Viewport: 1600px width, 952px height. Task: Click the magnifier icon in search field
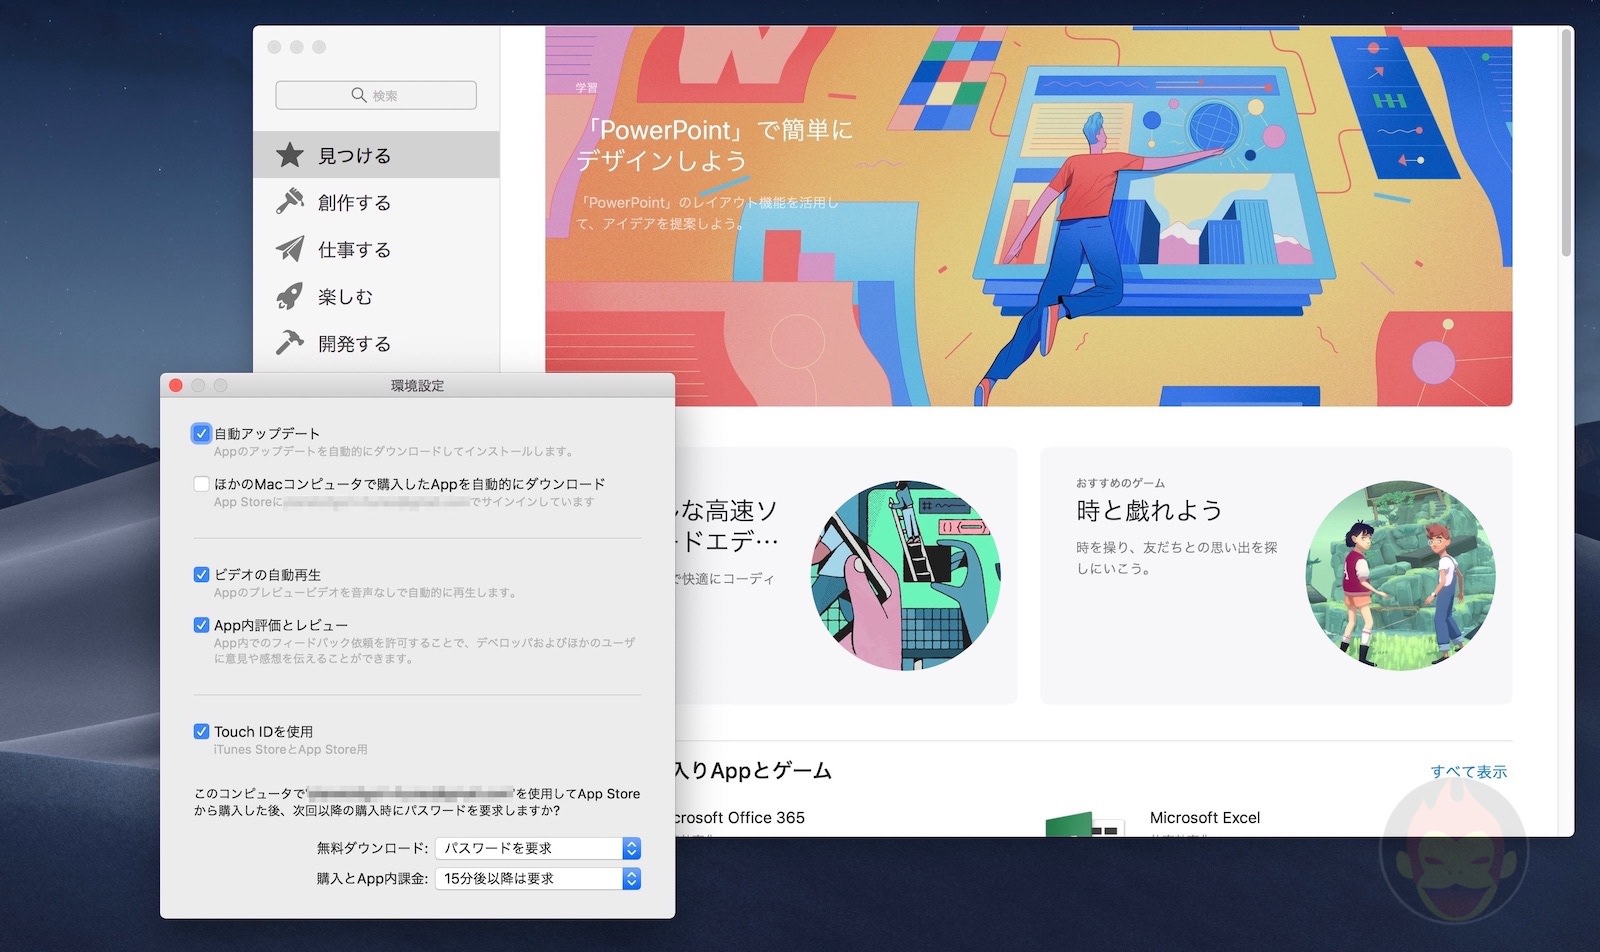(359, 95)
